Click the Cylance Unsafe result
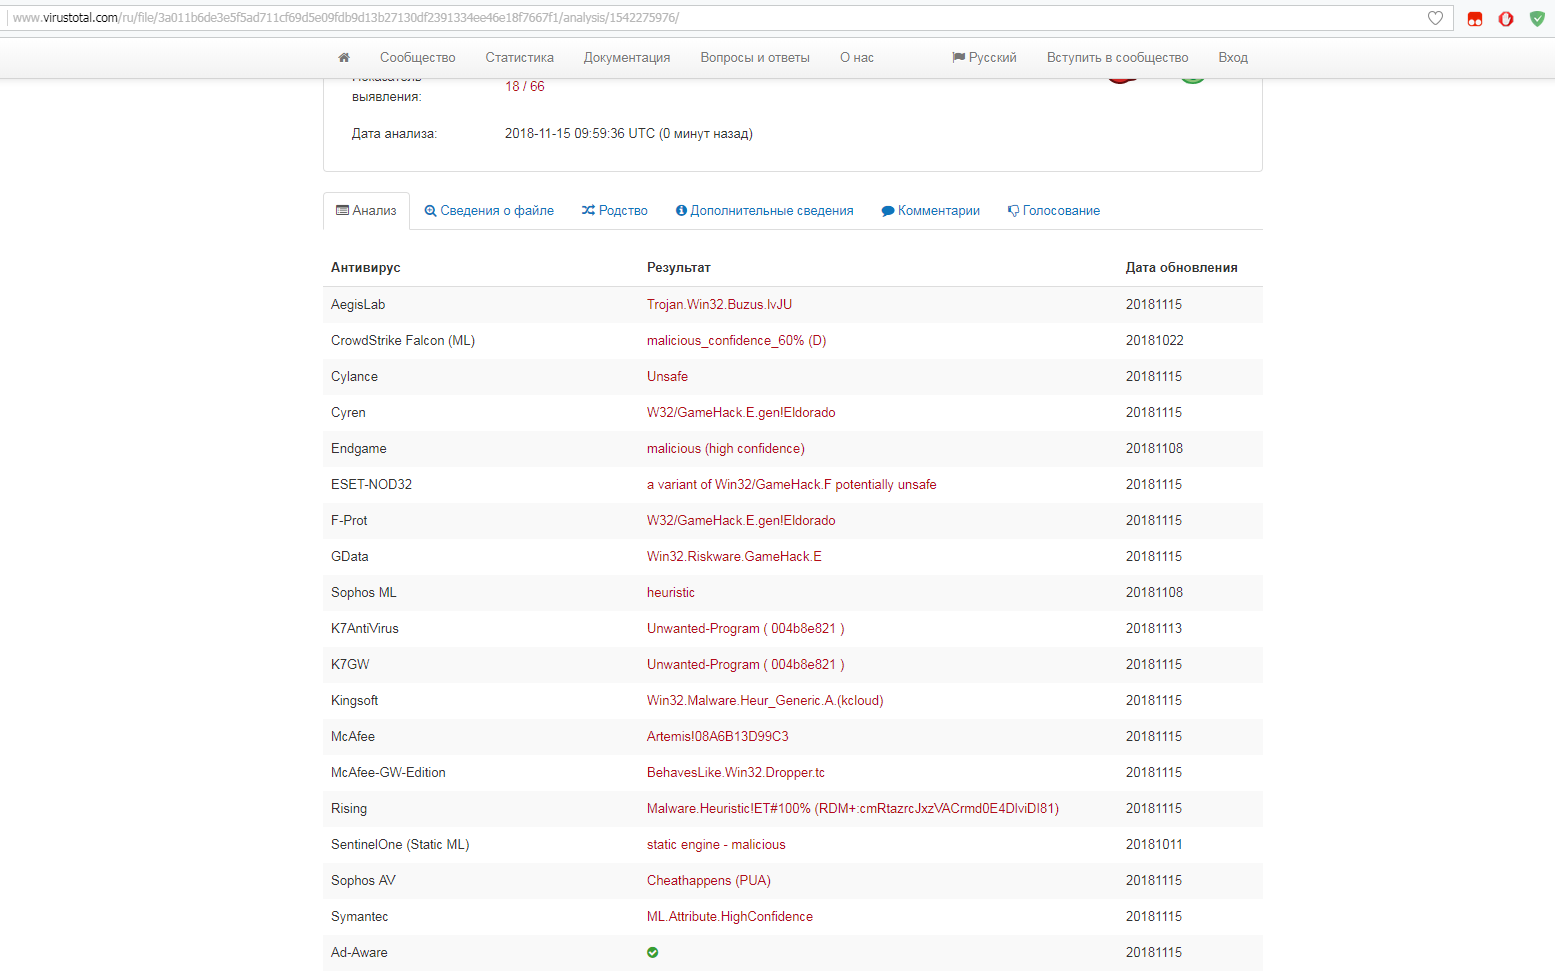1555x971 pixels. pyautogui.click(x=667, y=377)
